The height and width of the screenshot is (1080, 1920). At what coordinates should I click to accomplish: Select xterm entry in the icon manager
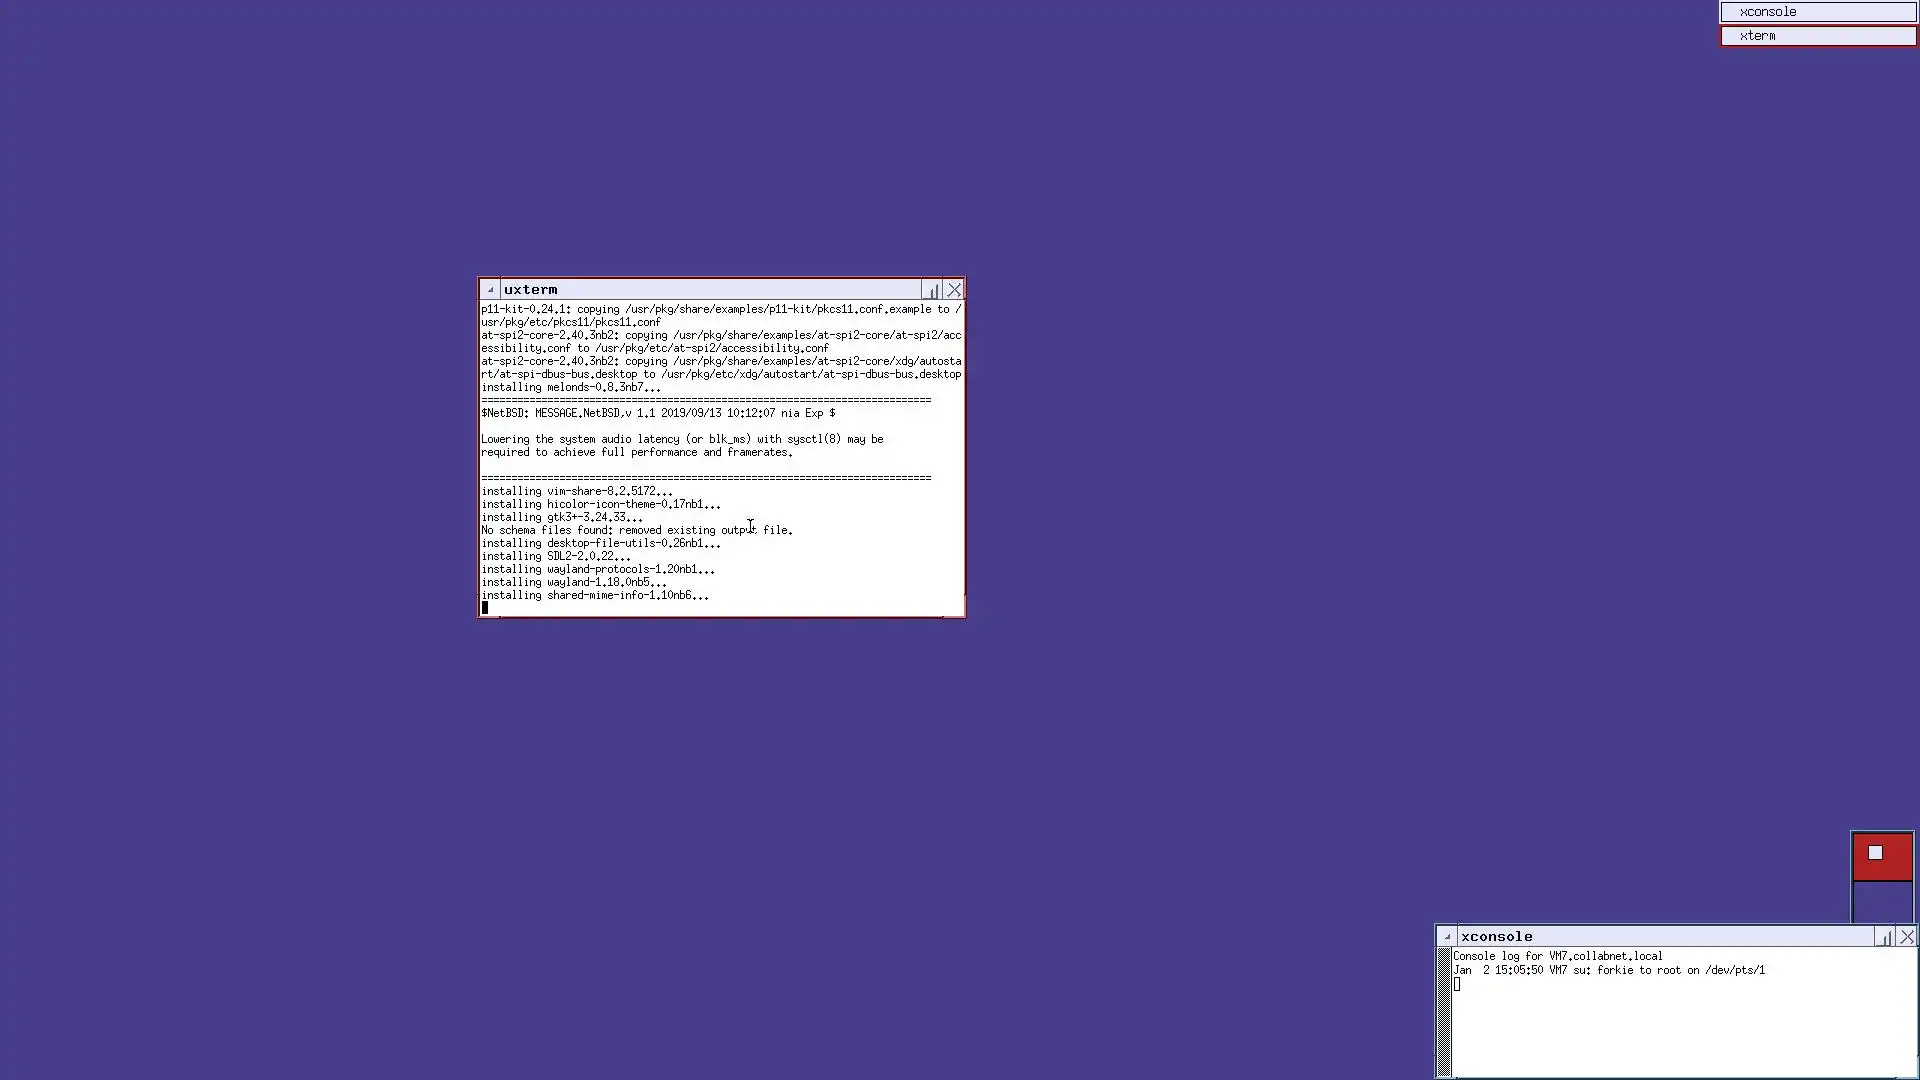click(x=1817, y=36)
